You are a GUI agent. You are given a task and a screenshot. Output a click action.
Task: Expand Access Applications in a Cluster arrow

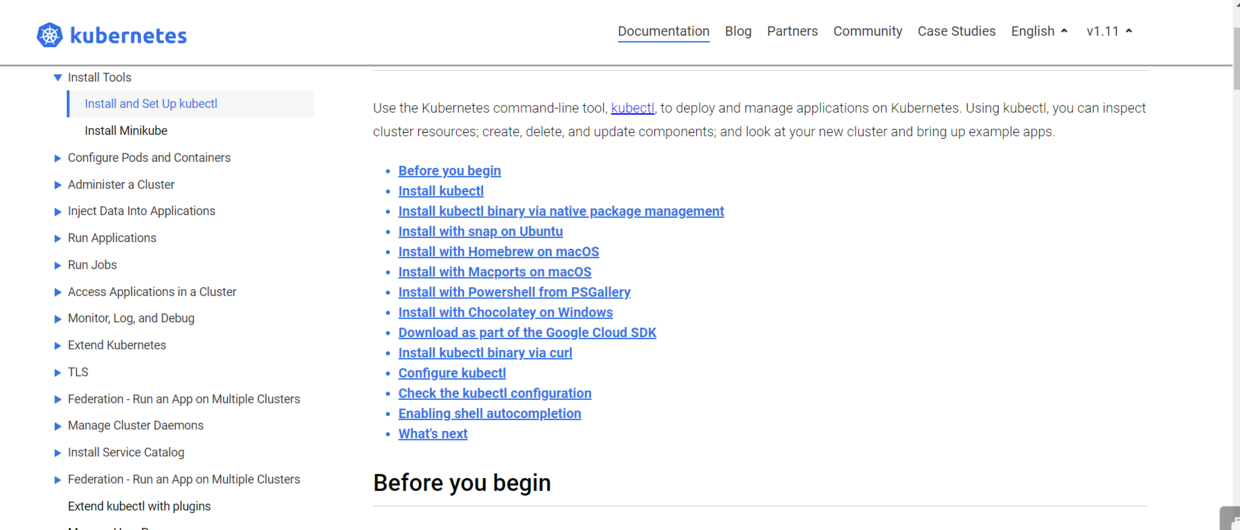pyautogui.click(x=58, y=292)
